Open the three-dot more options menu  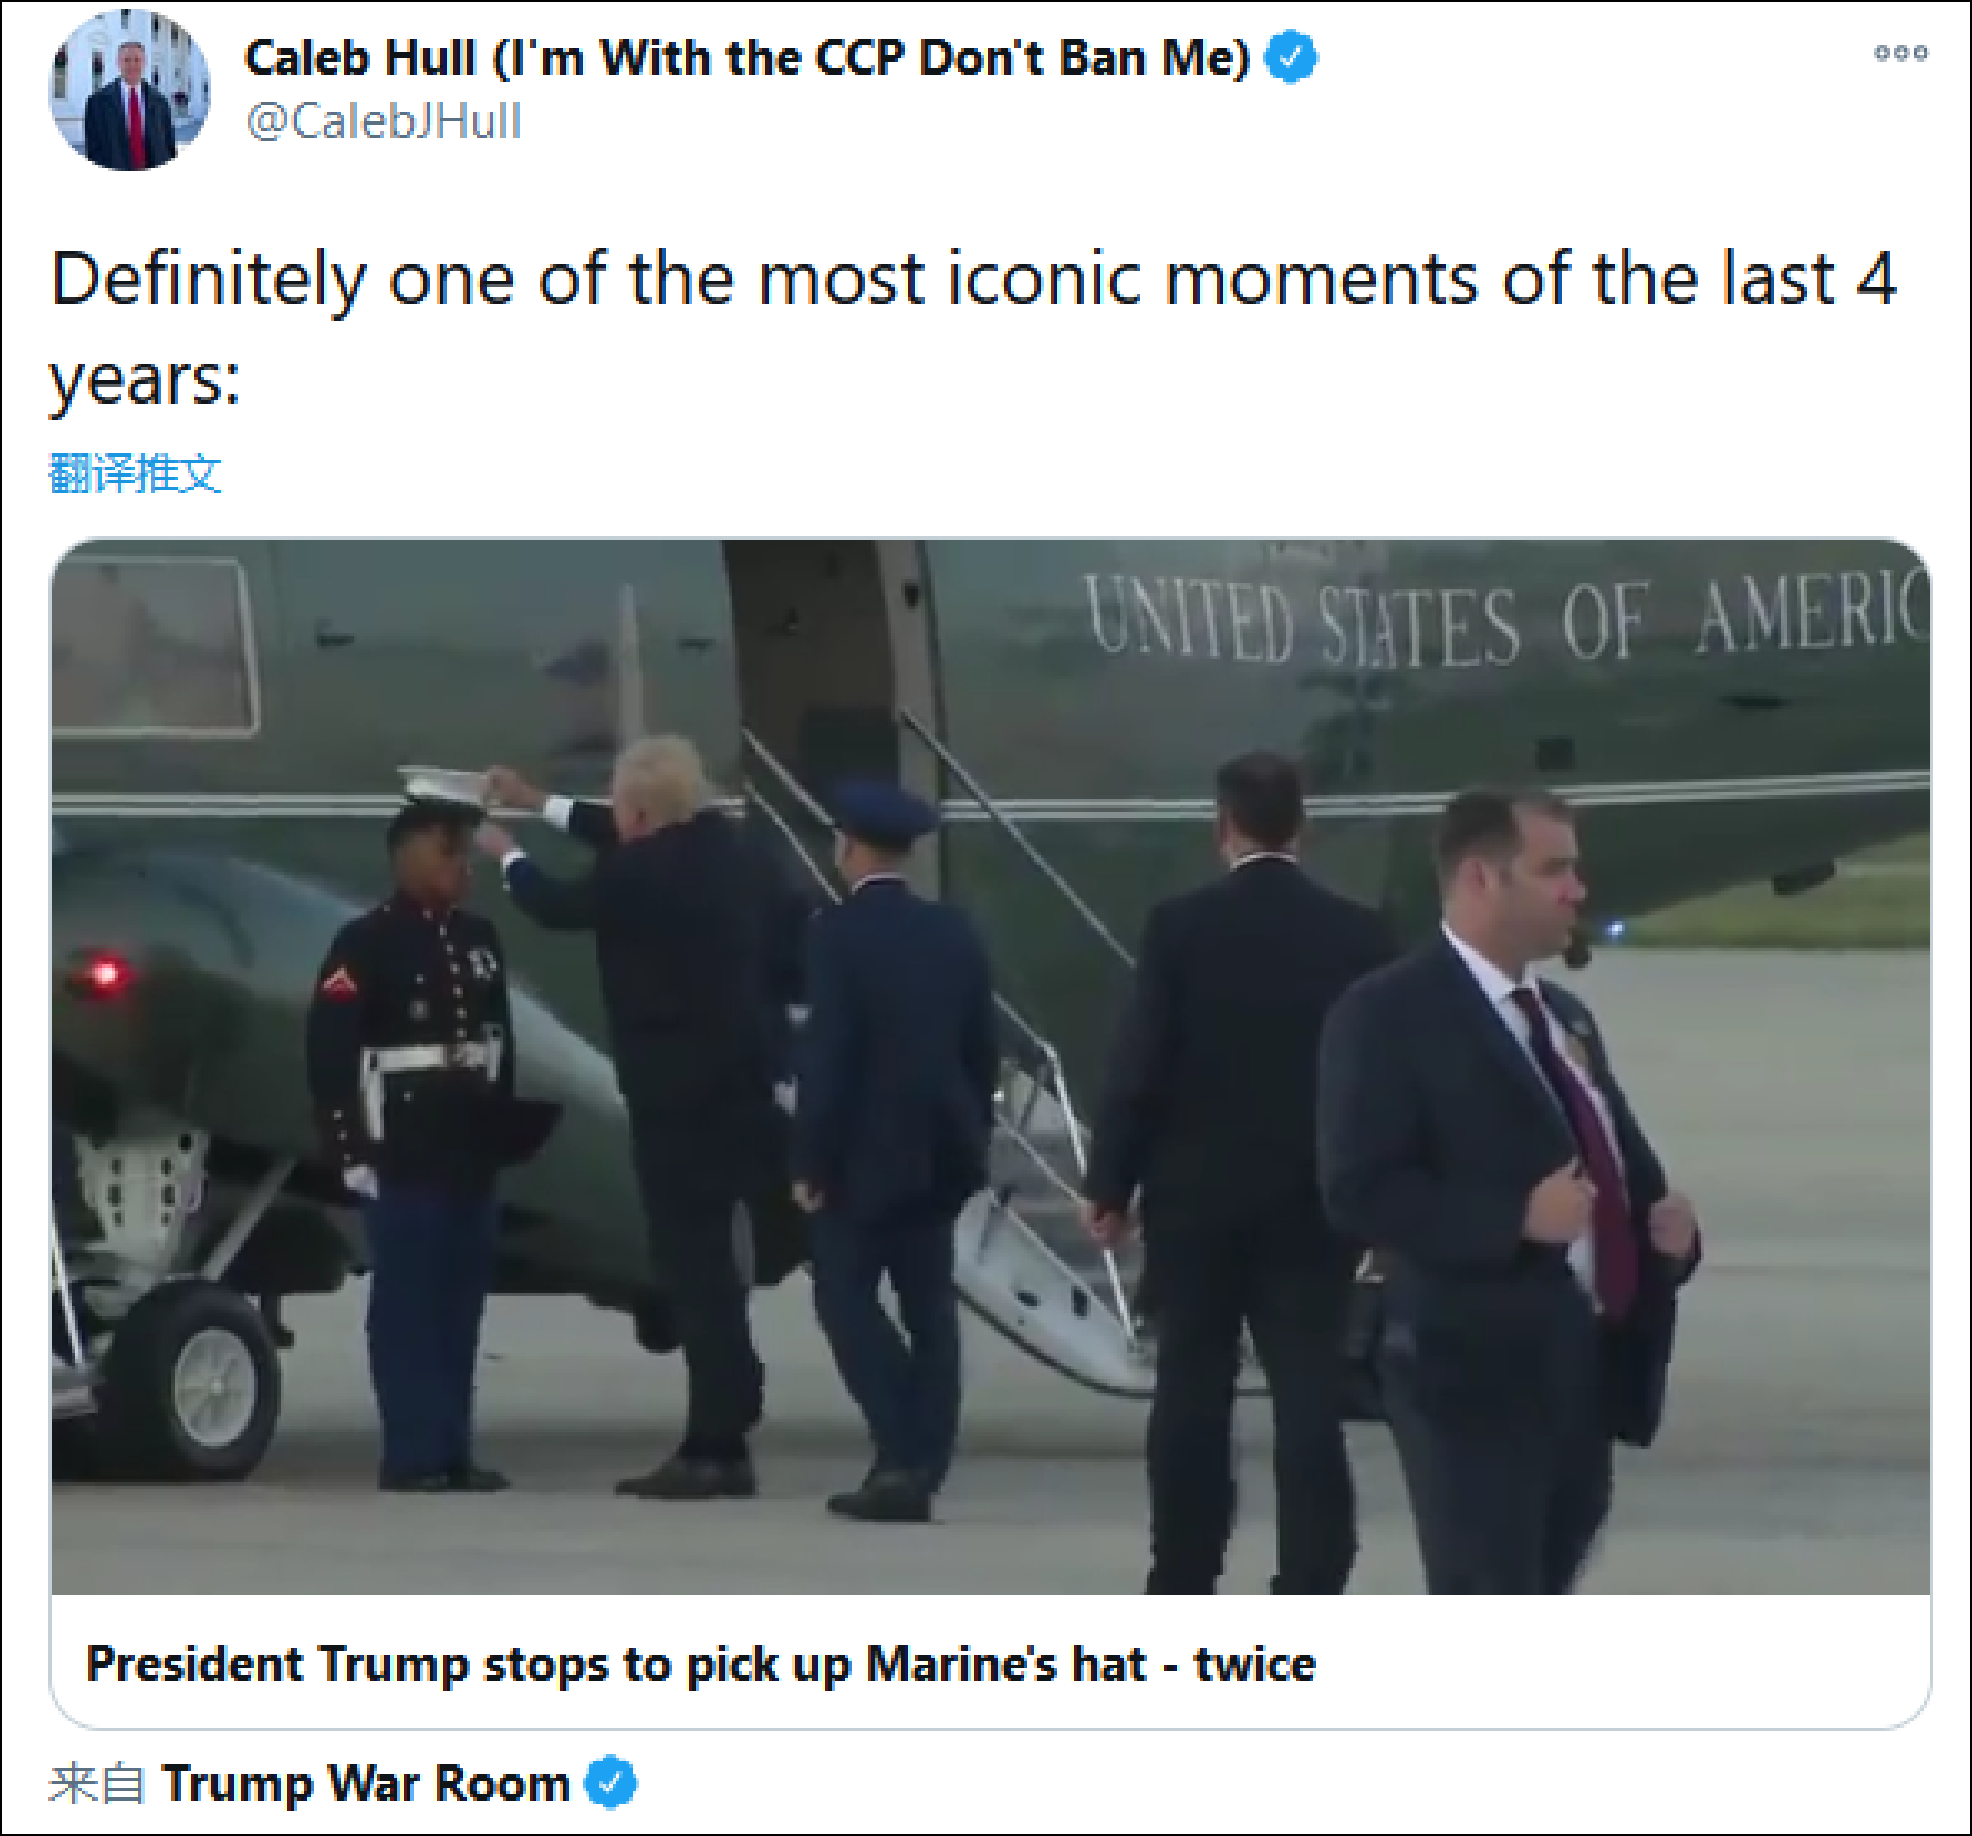1900,53
